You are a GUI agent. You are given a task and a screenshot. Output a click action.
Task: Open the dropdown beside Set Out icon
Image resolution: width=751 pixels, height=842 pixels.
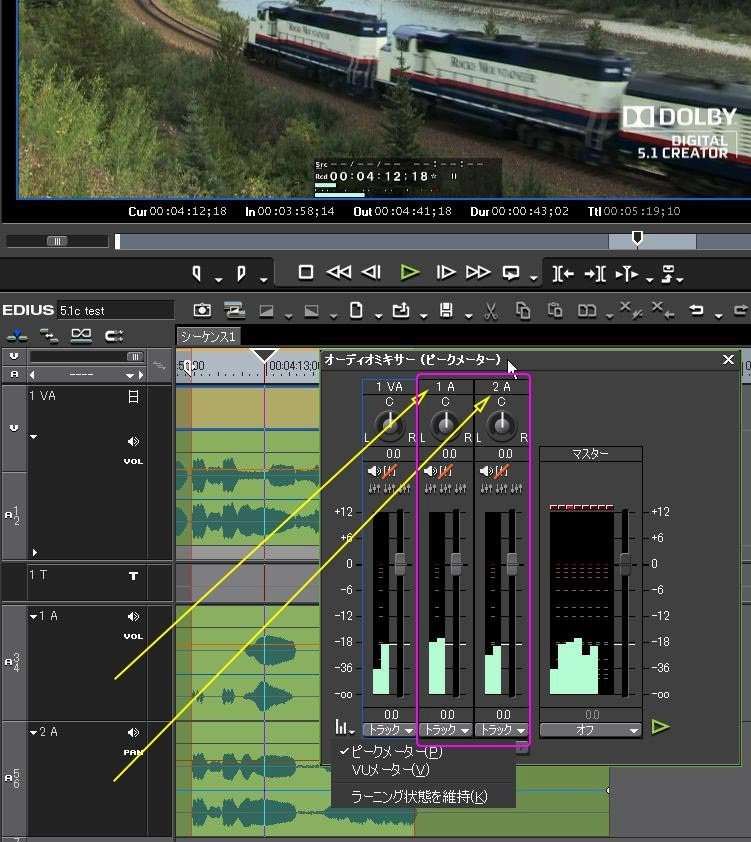(264, 279)
